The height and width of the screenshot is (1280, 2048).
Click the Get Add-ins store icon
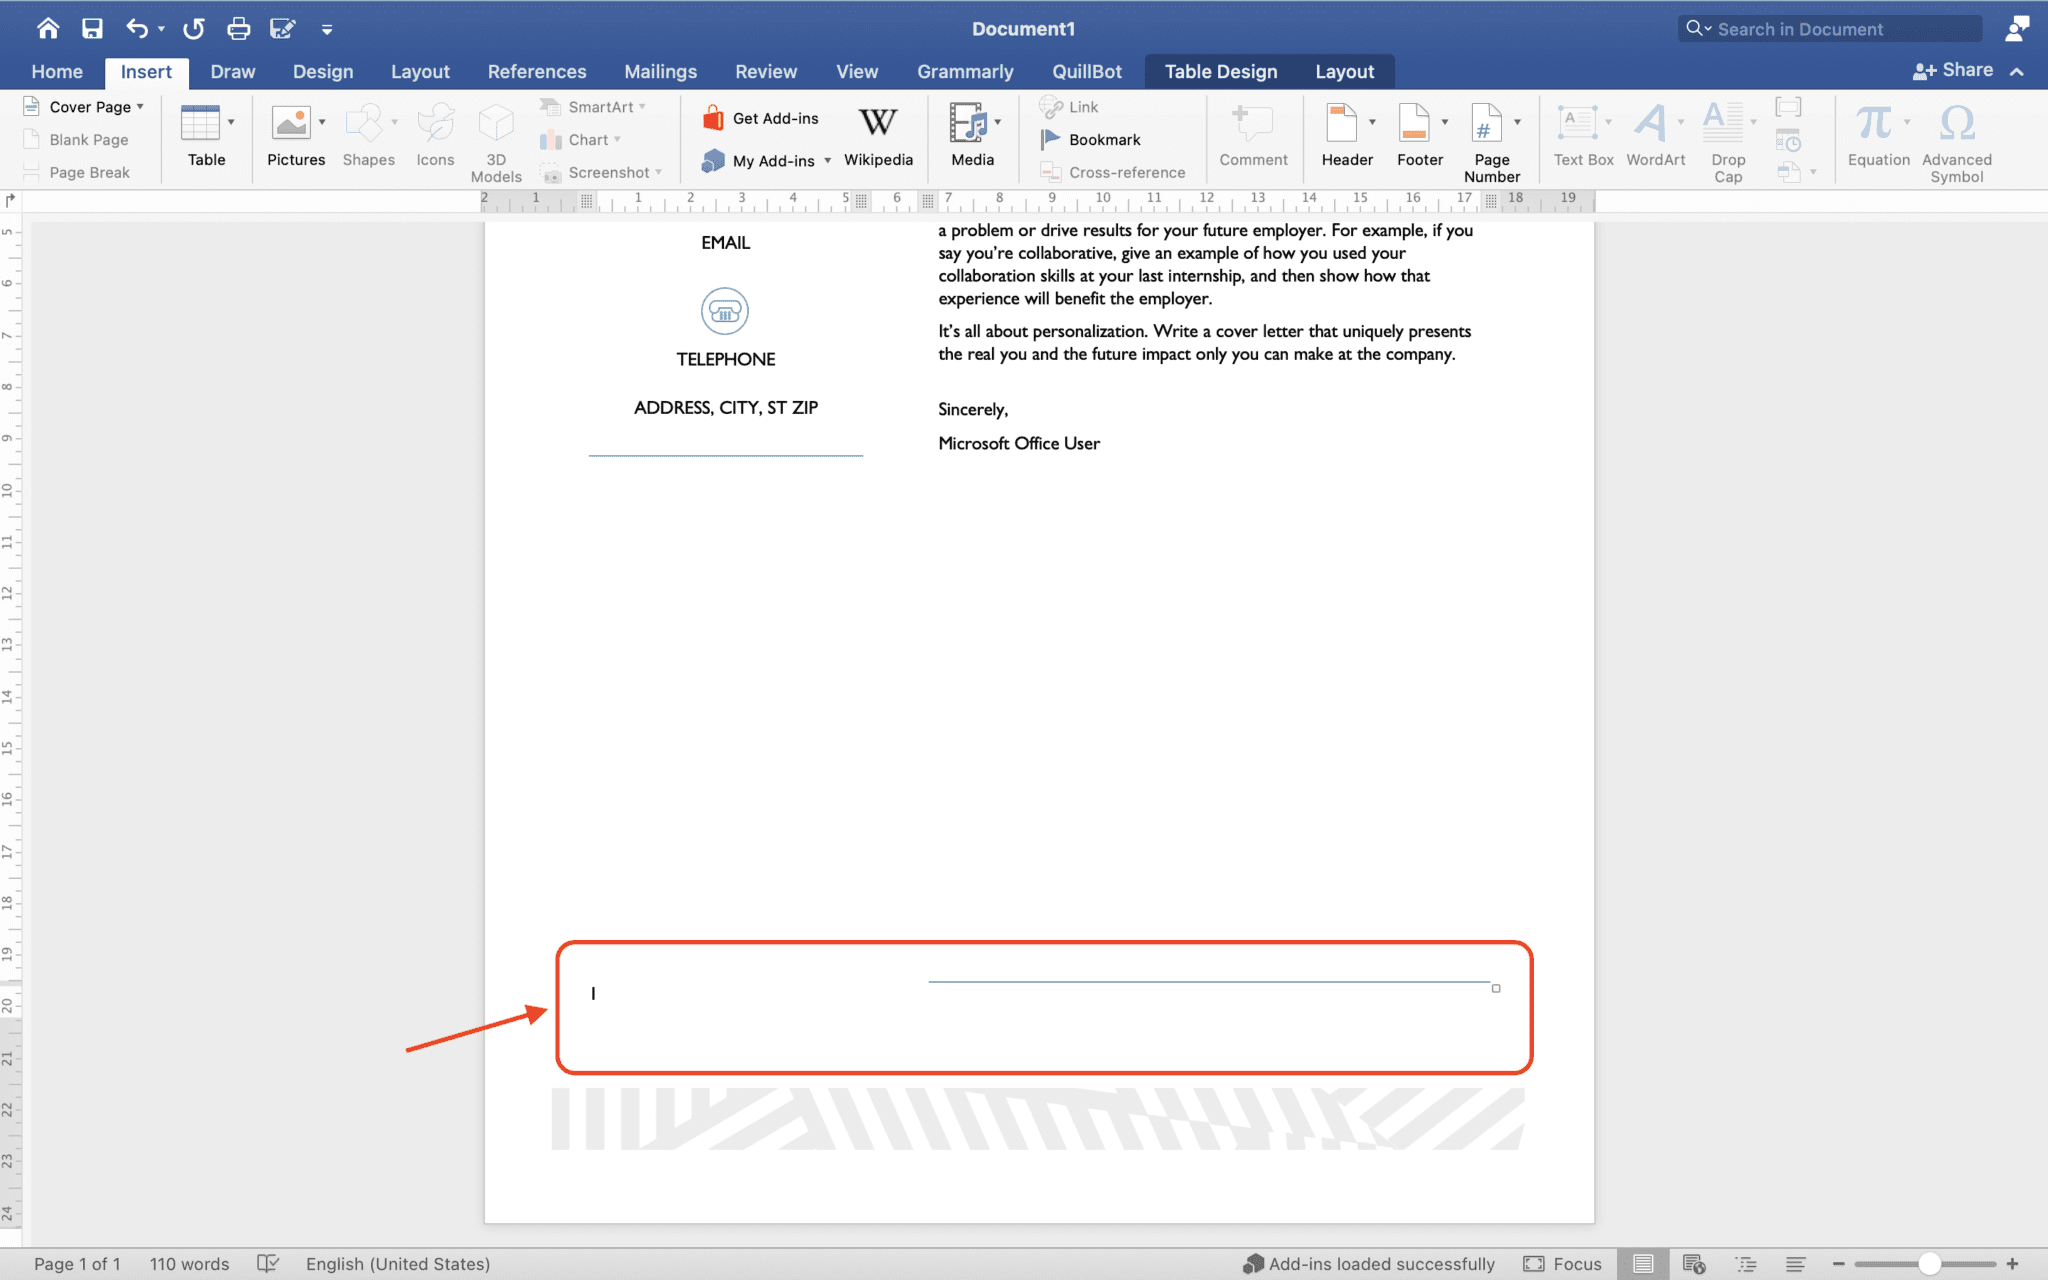click(x=713, y=118)
